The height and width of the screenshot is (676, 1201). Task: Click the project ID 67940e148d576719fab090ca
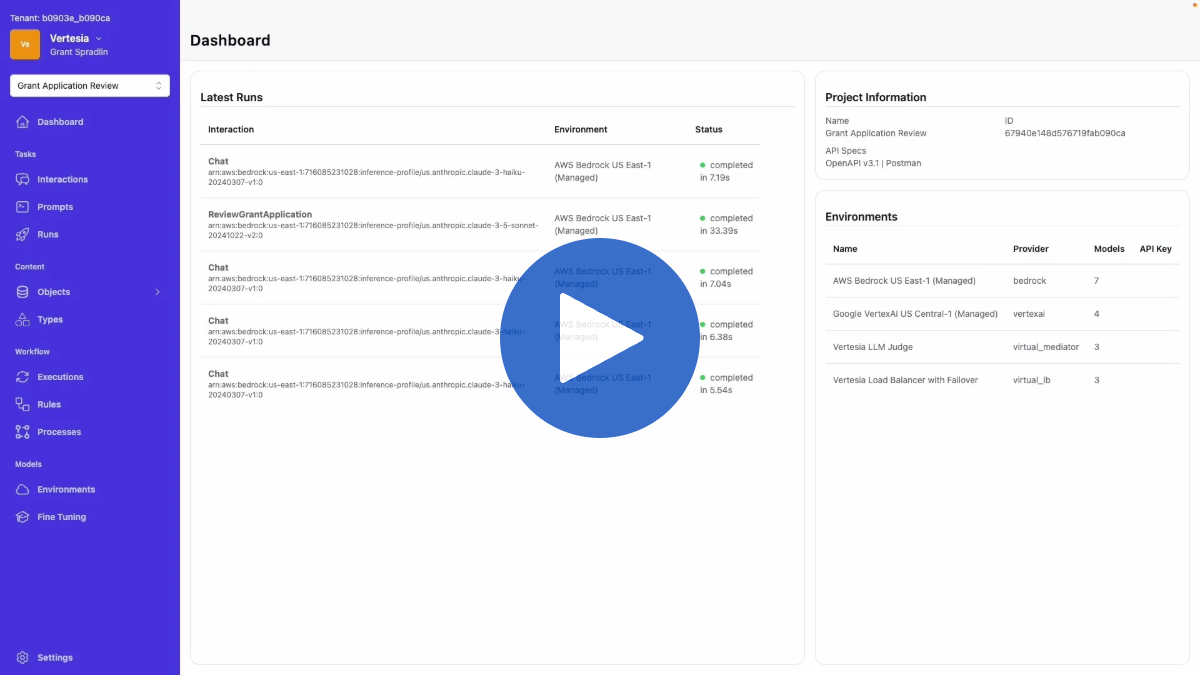pos(1065,133)
